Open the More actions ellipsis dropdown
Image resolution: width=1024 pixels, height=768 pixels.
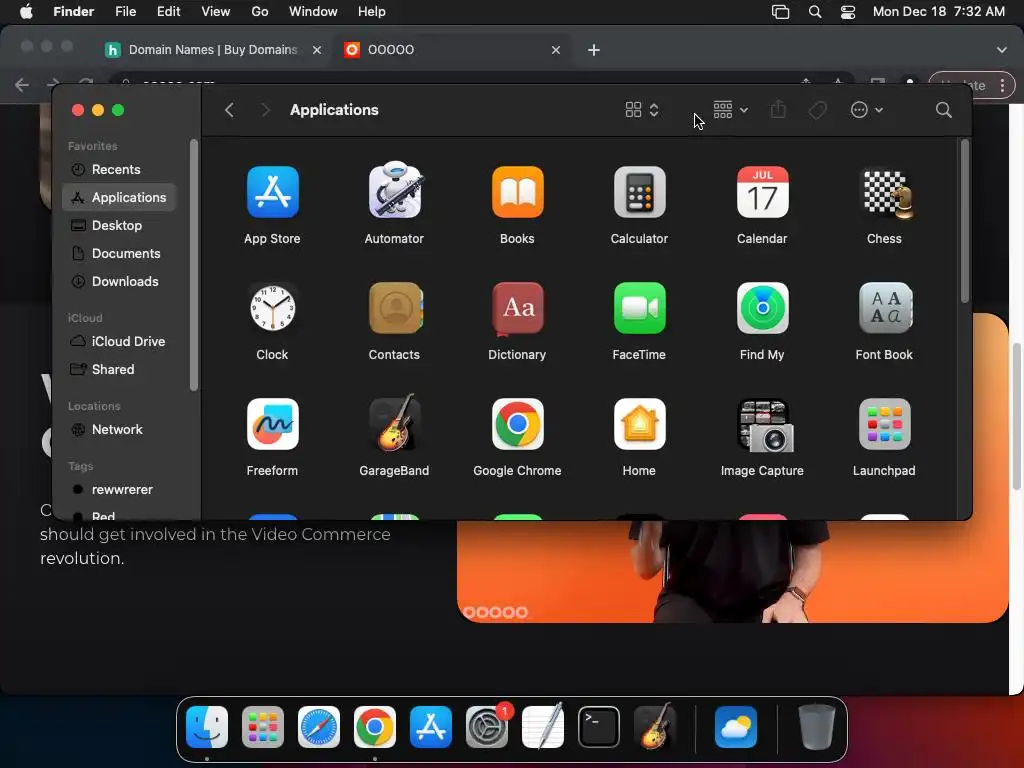867,110
